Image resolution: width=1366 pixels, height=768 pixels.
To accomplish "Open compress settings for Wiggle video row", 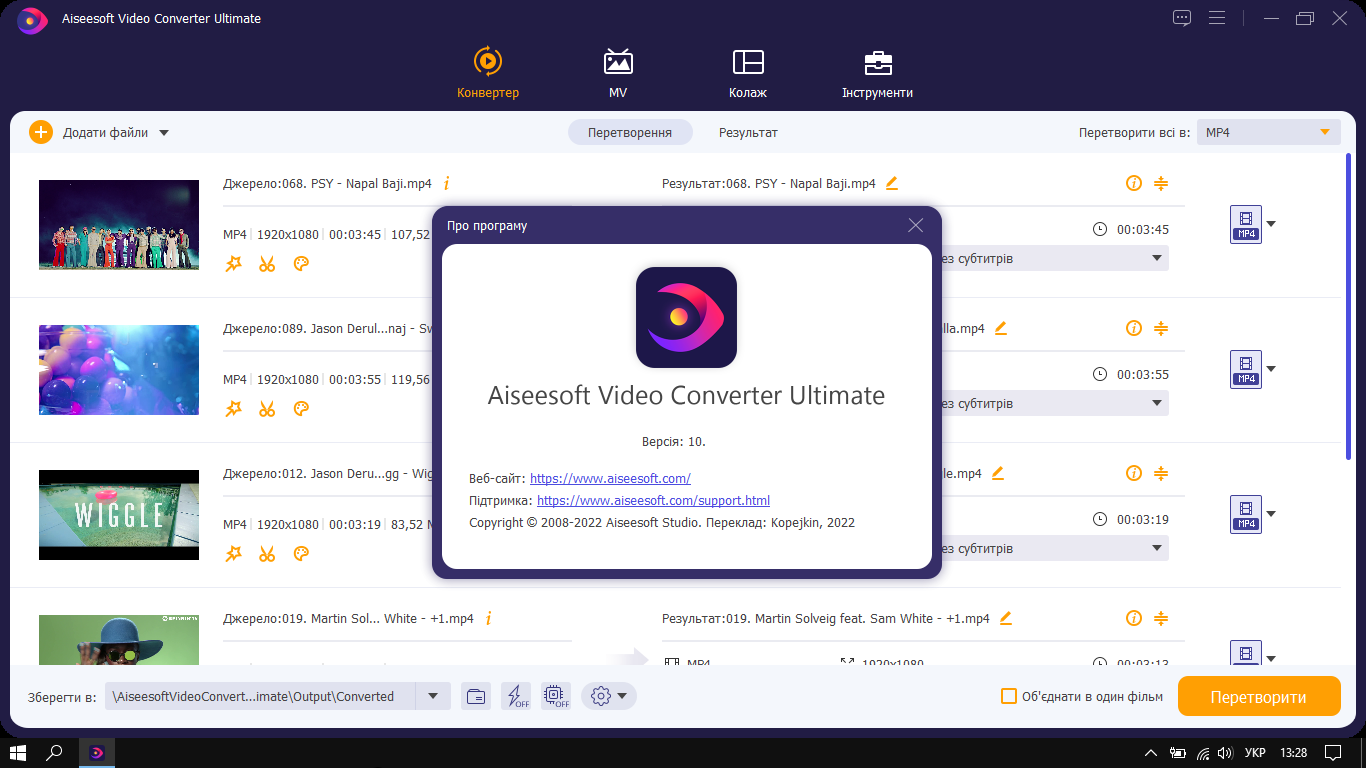I will (x=1161, y=473).
